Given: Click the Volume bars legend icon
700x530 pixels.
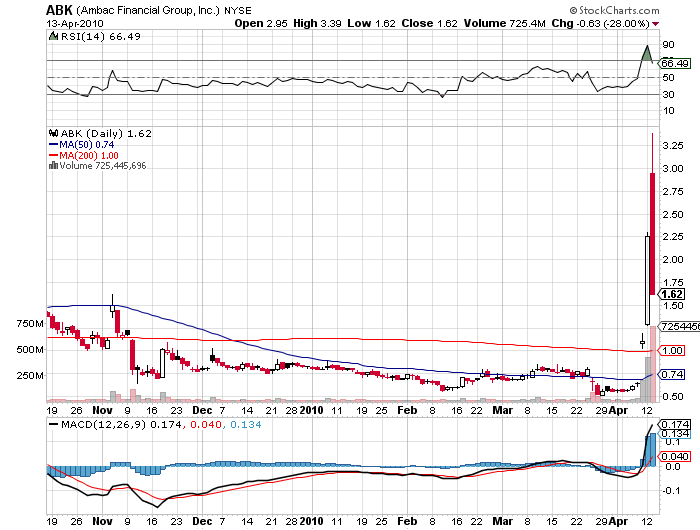Looking at the screenshot, I should coord(53,165).
